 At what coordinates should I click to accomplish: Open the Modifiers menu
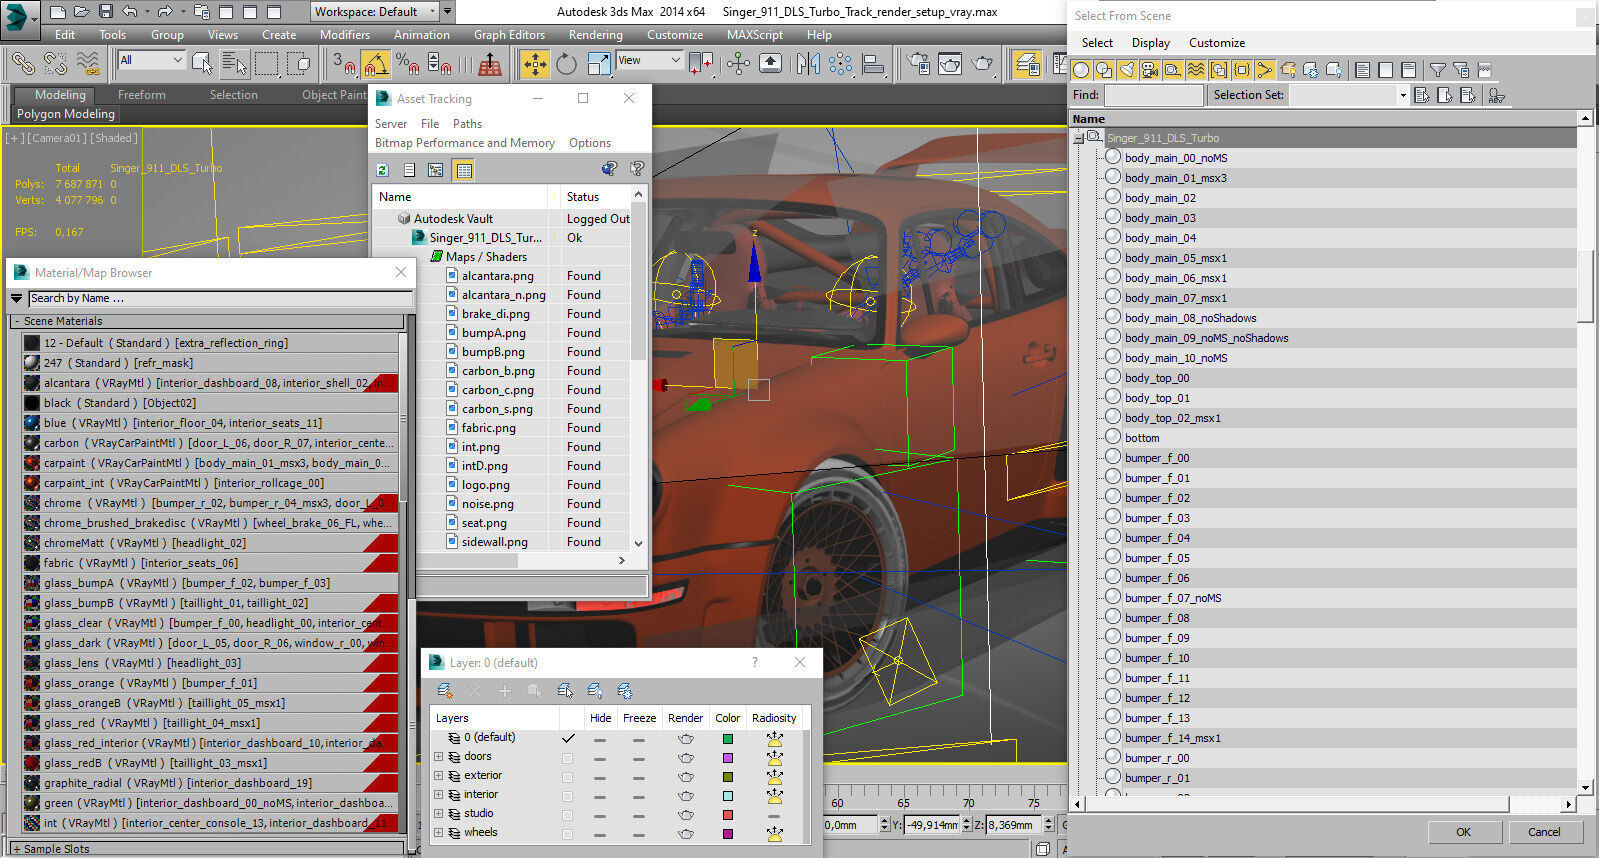[345, 34]
